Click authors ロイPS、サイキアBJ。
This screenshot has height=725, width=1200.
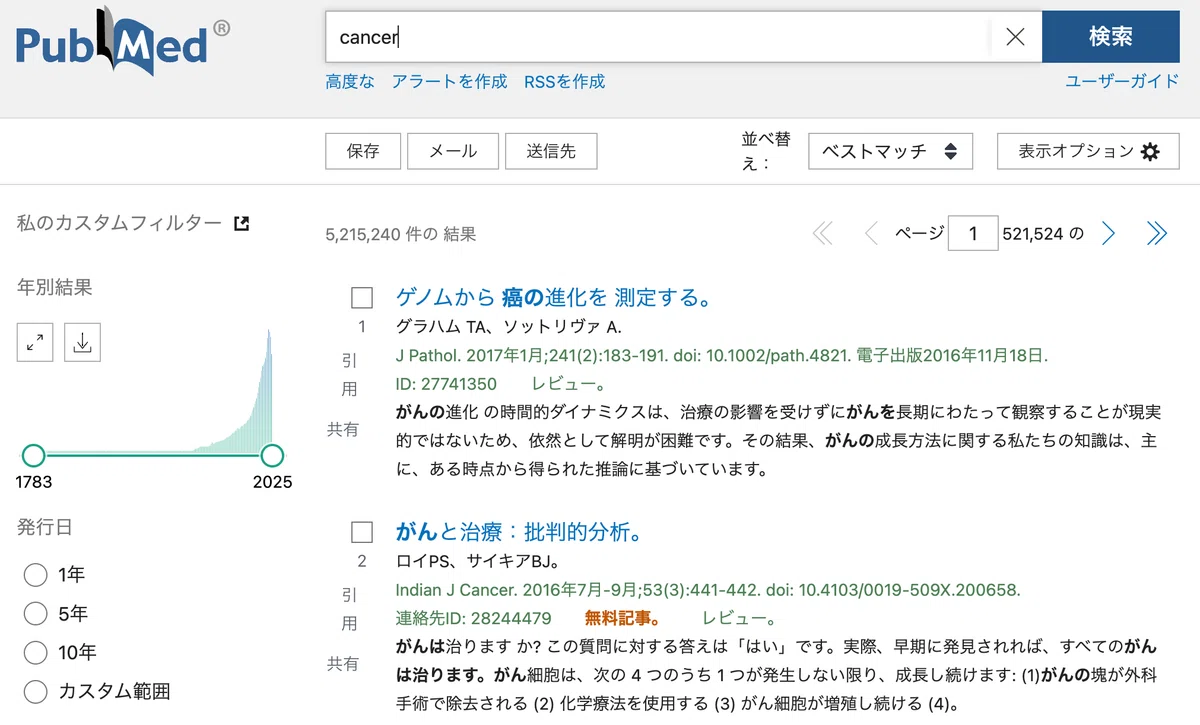click(x=478, y=561)
